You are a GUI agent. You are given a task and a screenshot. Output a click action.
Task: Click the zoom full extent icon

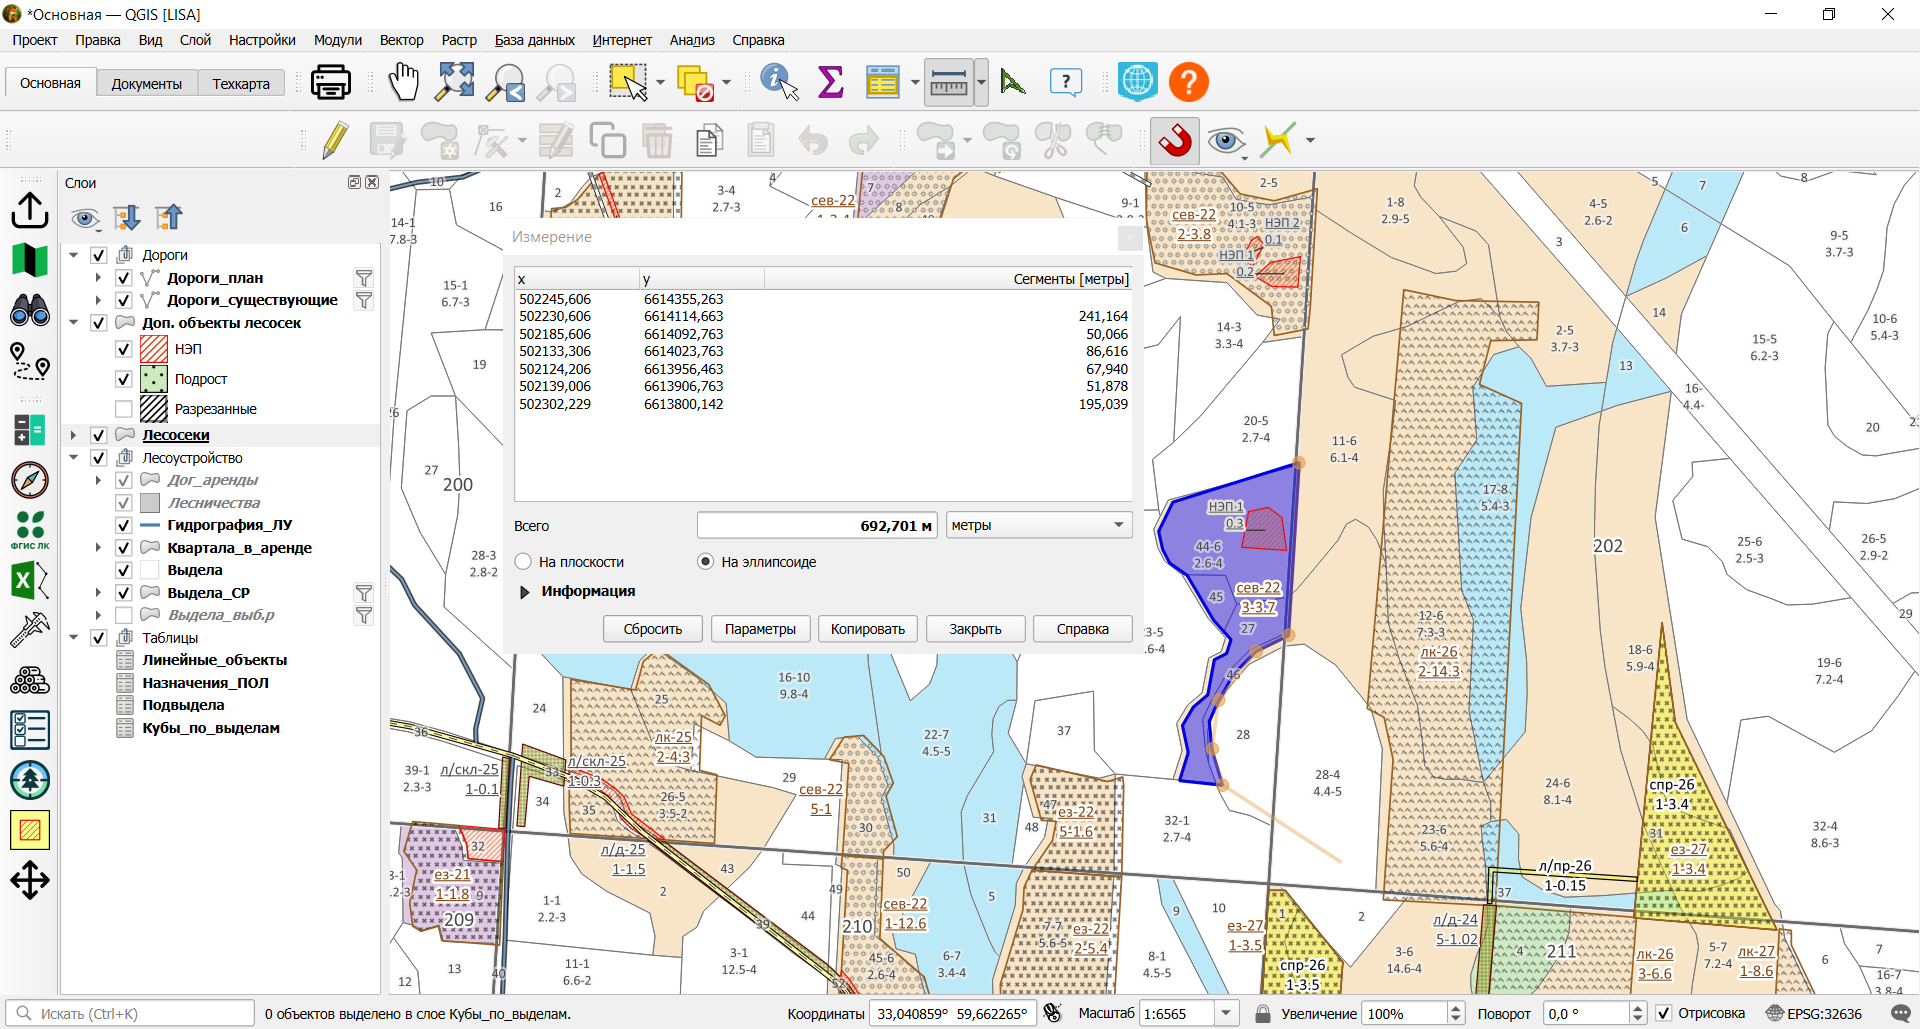pyautogui.click(x=455, y=82)
